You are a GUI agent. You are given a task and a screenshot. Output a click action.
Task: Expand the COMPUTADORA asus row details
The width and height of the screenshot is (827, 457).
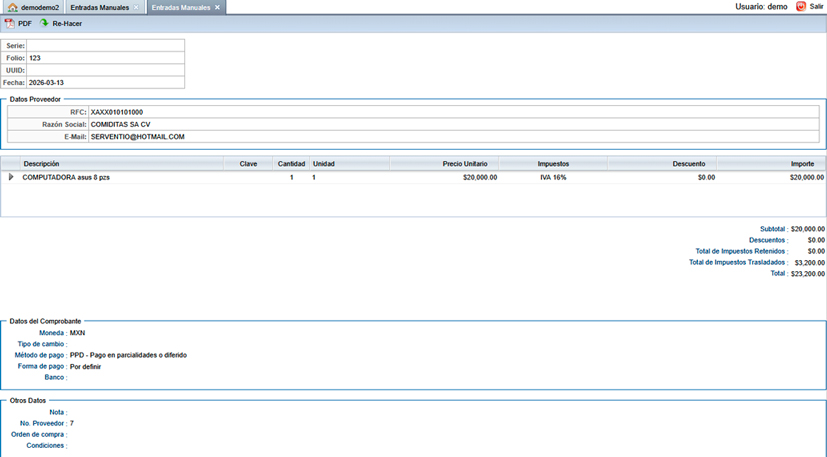point(11,177)
